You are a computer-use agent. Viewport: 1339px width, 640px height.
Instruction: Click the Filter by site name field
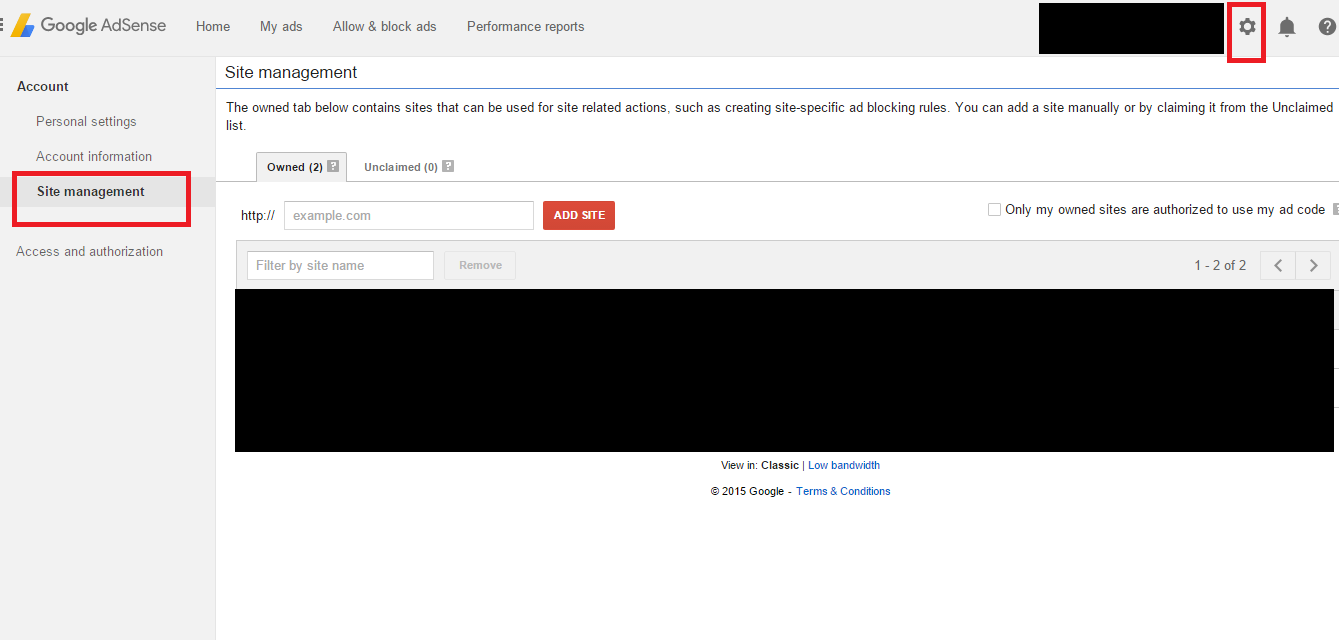[340, 265]
